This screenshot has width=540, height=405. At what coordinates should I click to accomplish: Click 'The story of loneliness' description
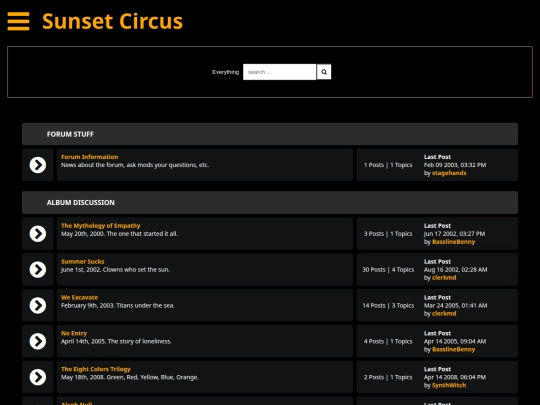point(140,341)
